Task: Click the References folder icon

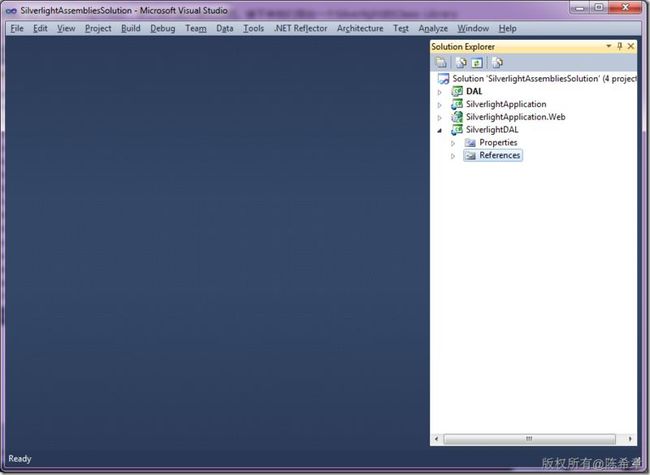Action: tap(470, 155)
